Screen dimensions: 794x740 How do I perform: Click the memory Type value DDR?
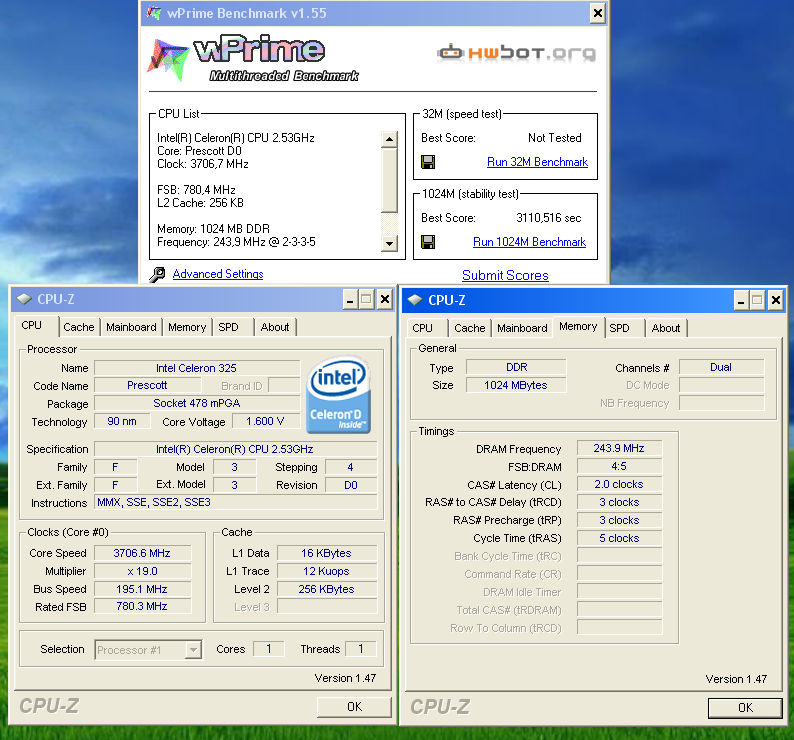(x=517, y=367)
